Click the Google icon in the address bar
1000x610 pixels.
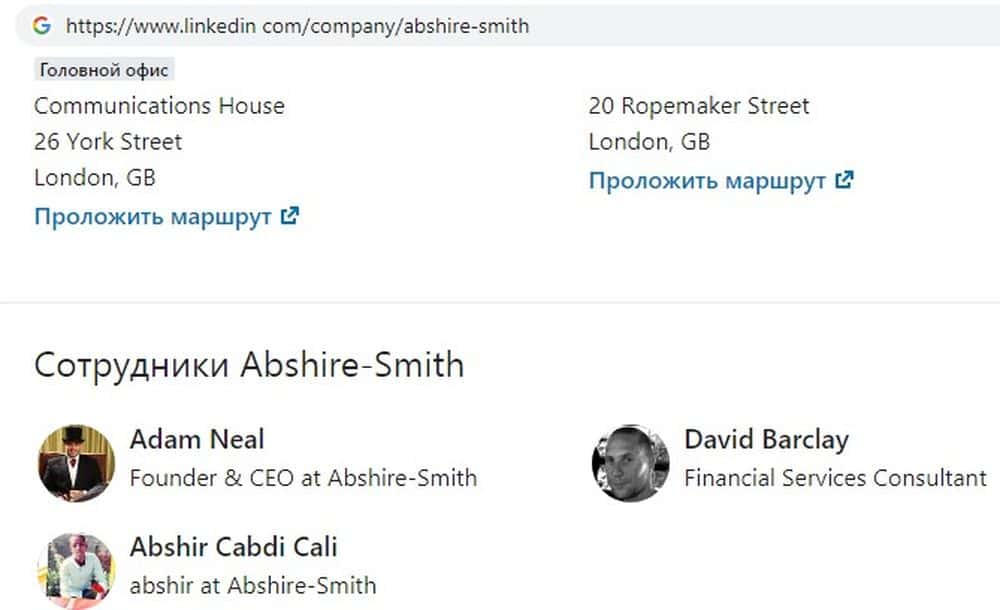(x=42, y=26)
